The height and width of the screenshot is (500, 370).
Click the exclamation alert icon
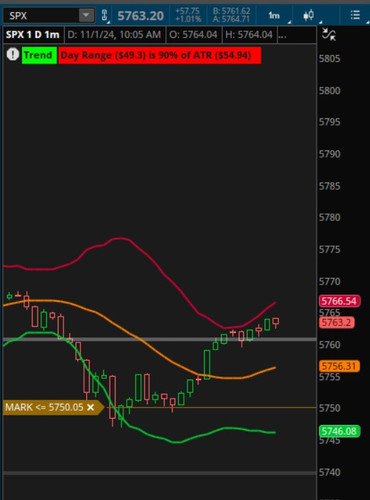(x=13, y=54)
